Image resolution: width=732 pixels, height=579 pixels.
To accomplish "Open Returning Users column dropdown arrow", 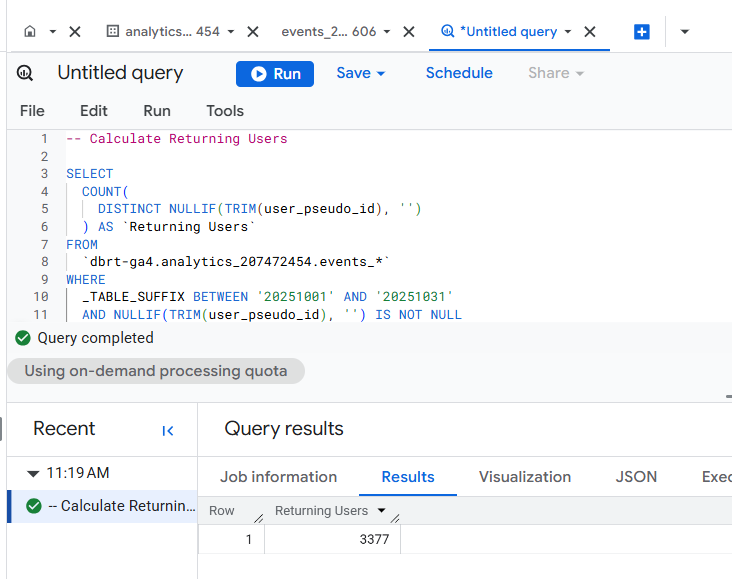I will pos(381,510).
